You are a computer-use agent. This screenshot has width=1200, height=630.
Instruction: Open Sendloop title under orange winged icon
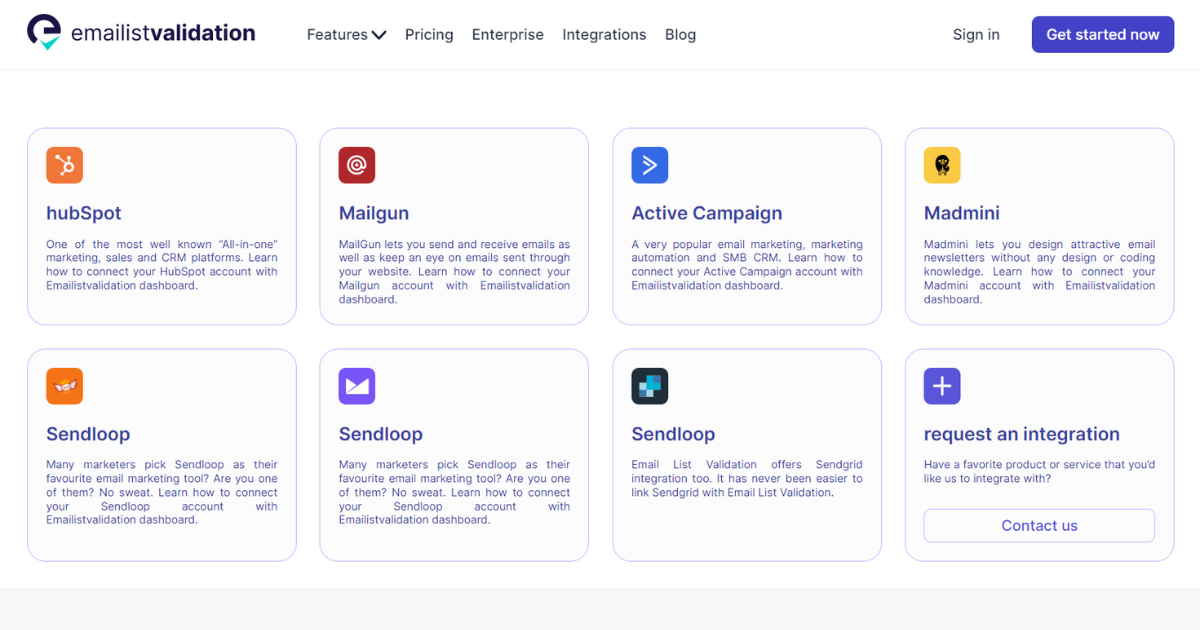click(x=88, y=434)
